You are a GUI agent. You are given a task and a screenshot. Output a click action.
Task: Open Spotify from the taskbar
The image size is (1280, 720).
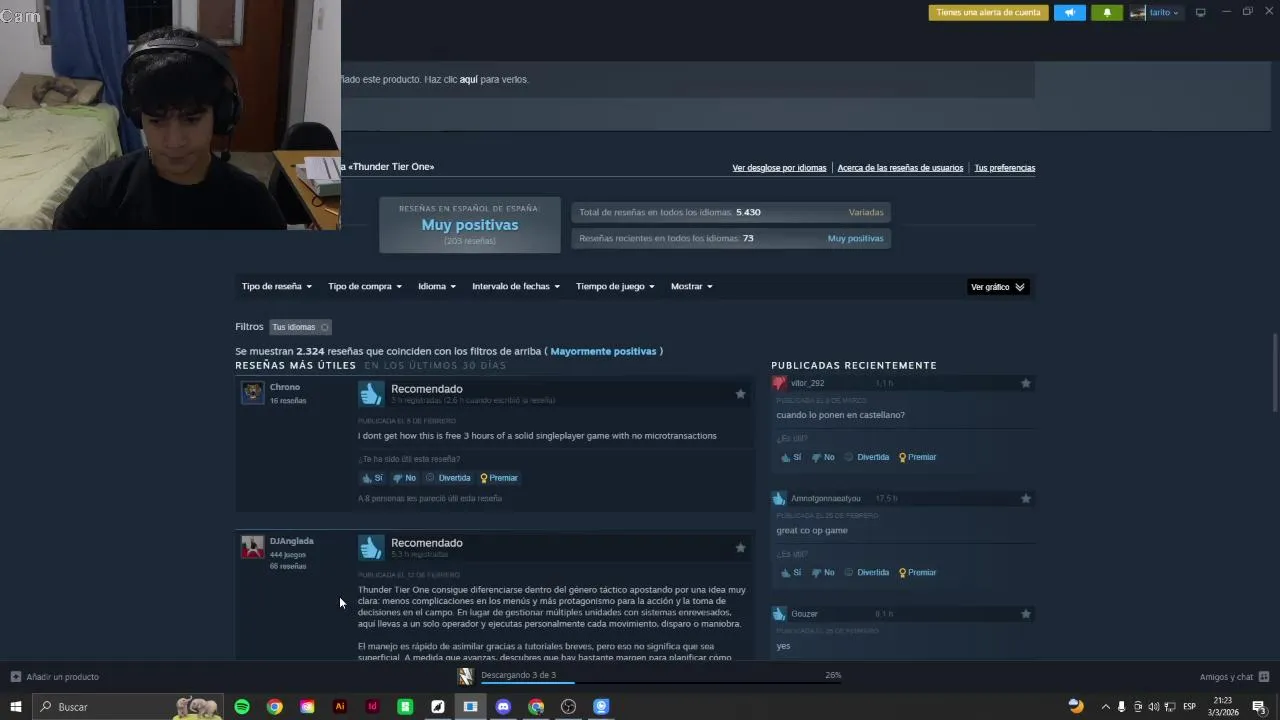tap(242, 707)
